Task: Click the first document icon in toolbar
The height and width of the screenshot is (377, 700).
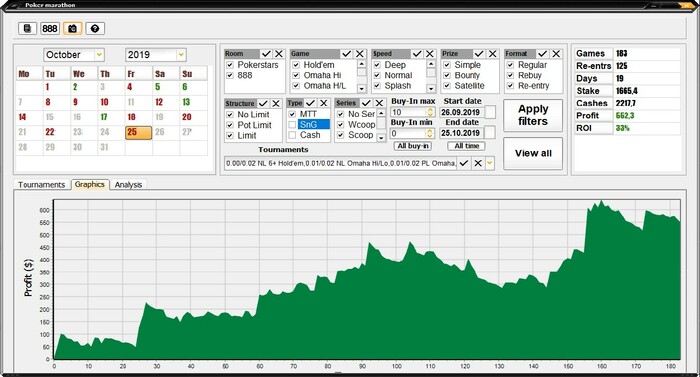Action: [27, 29]
